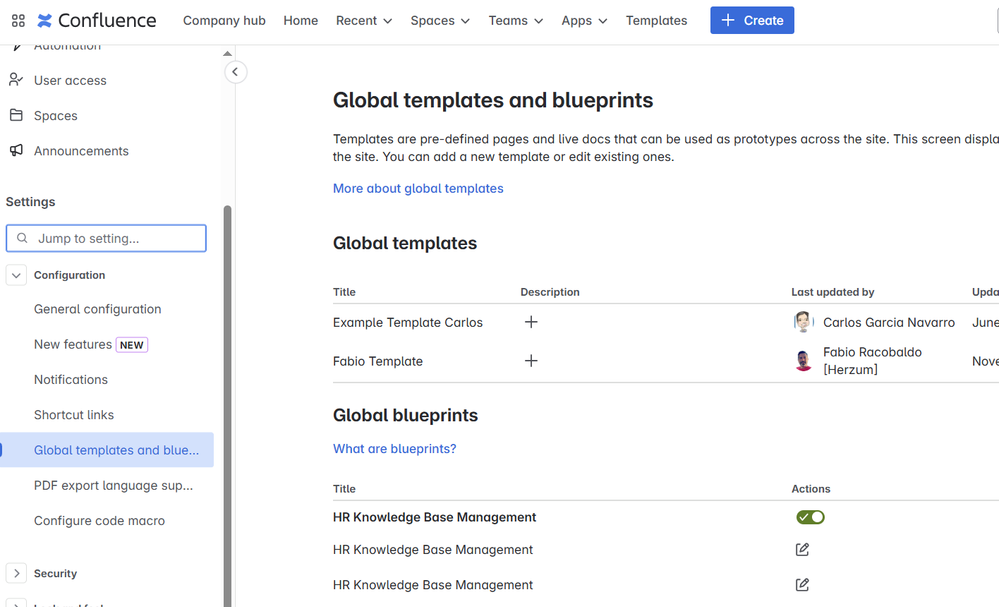This screenshot has height=607, width=999.
Task: Click the sidebar vertical scrollbar
Action: tap(227, 406)
